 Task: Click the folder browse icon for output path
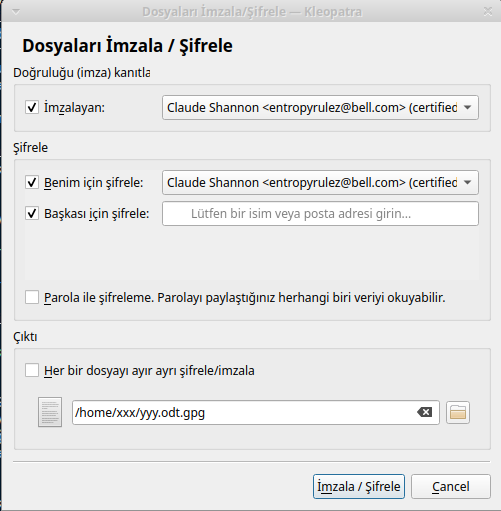click(x=458, y=412)
